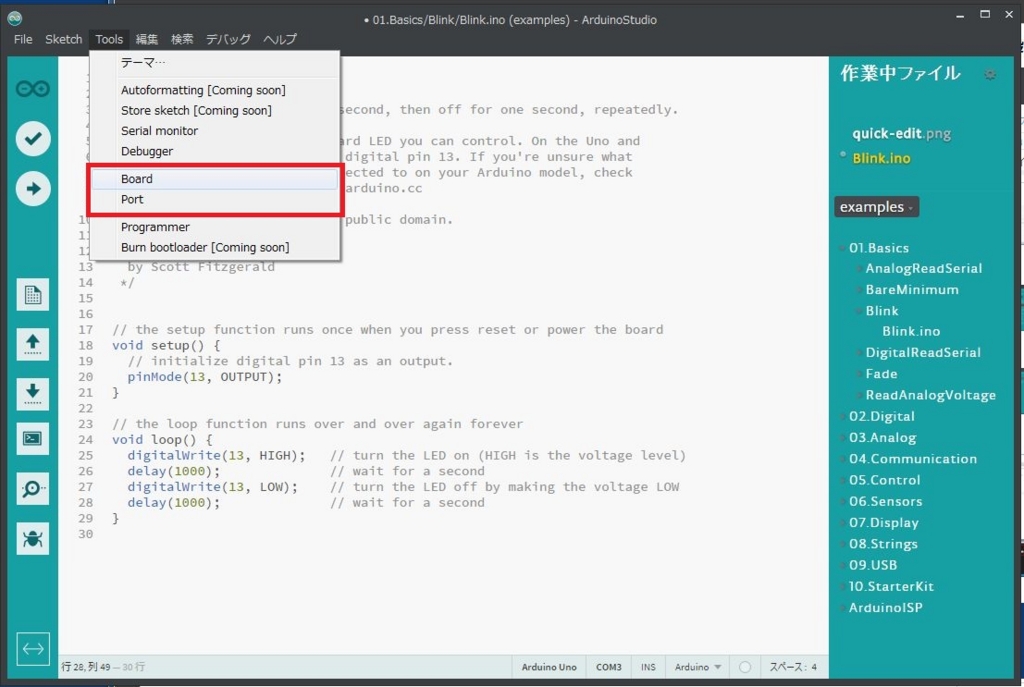Click the 行 28, 列 49 cursor position
This screenshot has width=1024, height=687.
(86, 667)
